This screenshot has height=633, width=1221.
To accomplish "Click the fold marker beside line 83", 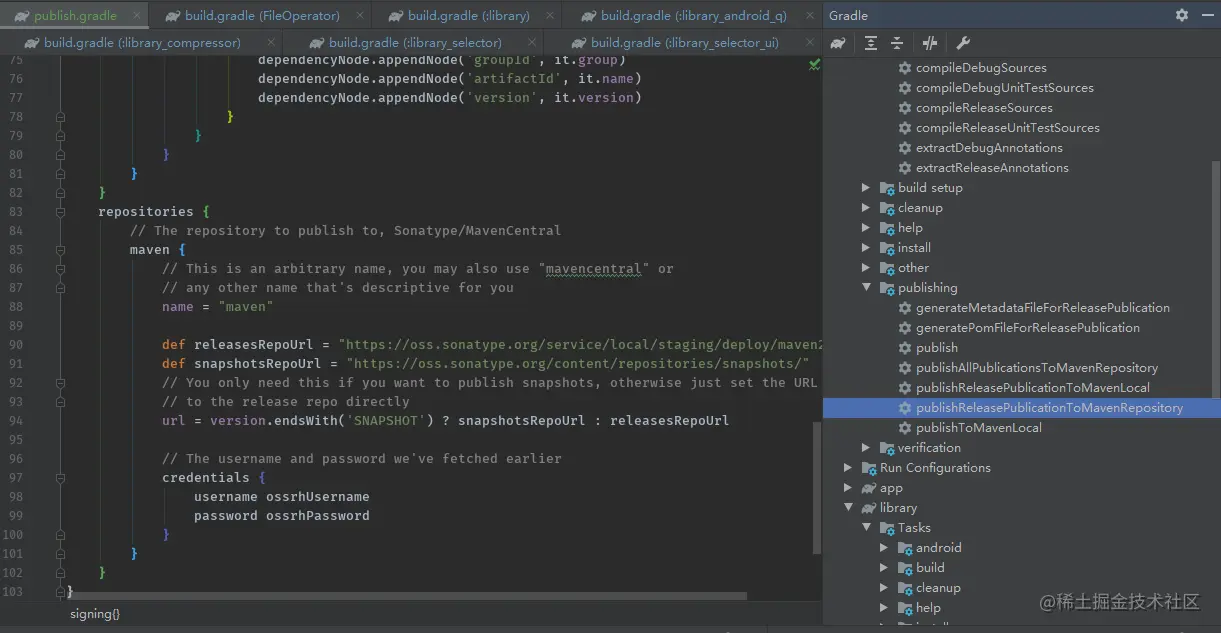I will click(x=60, y=212).
